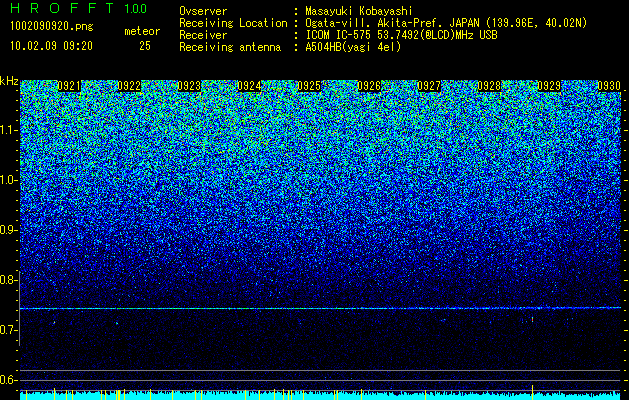Click the Ovserver field label
The width and height of the screenshot is (629, 400).
[203, 11]
